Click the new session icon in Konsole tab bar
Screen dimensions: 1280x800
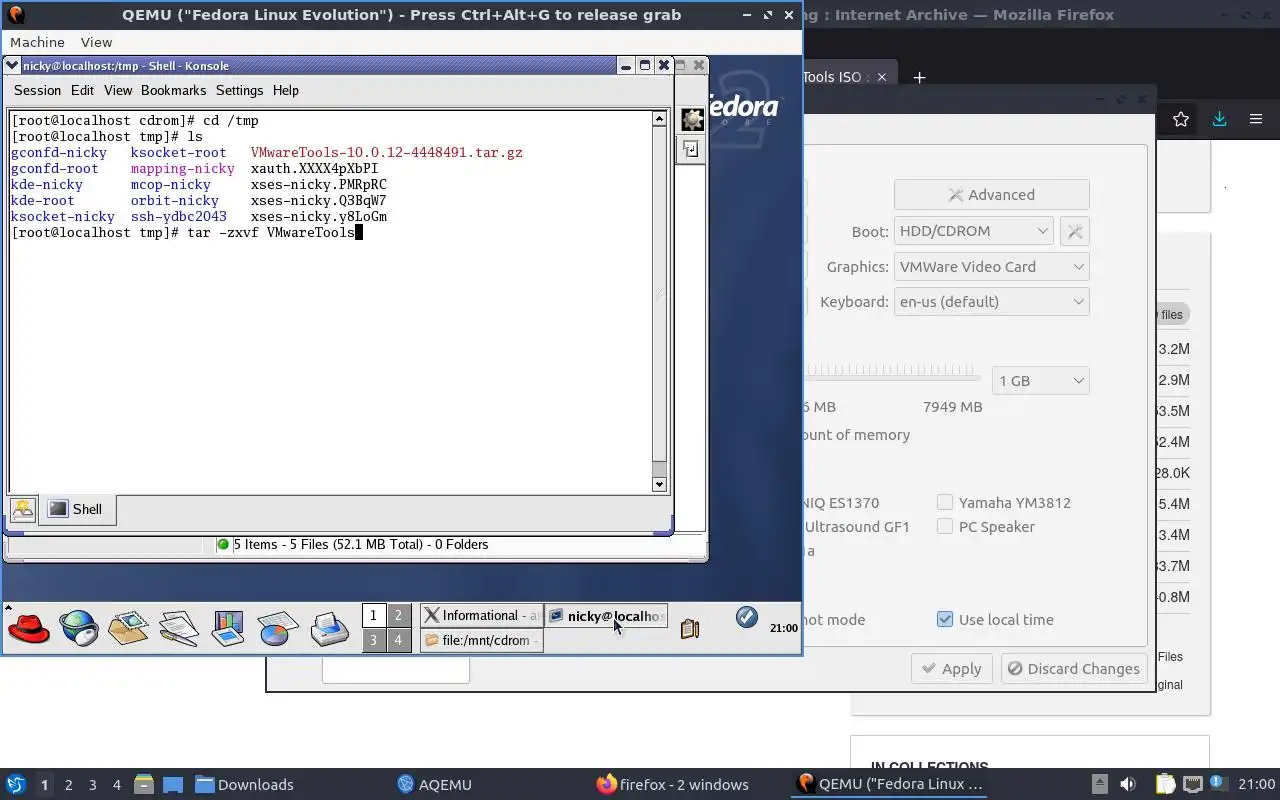23,509
